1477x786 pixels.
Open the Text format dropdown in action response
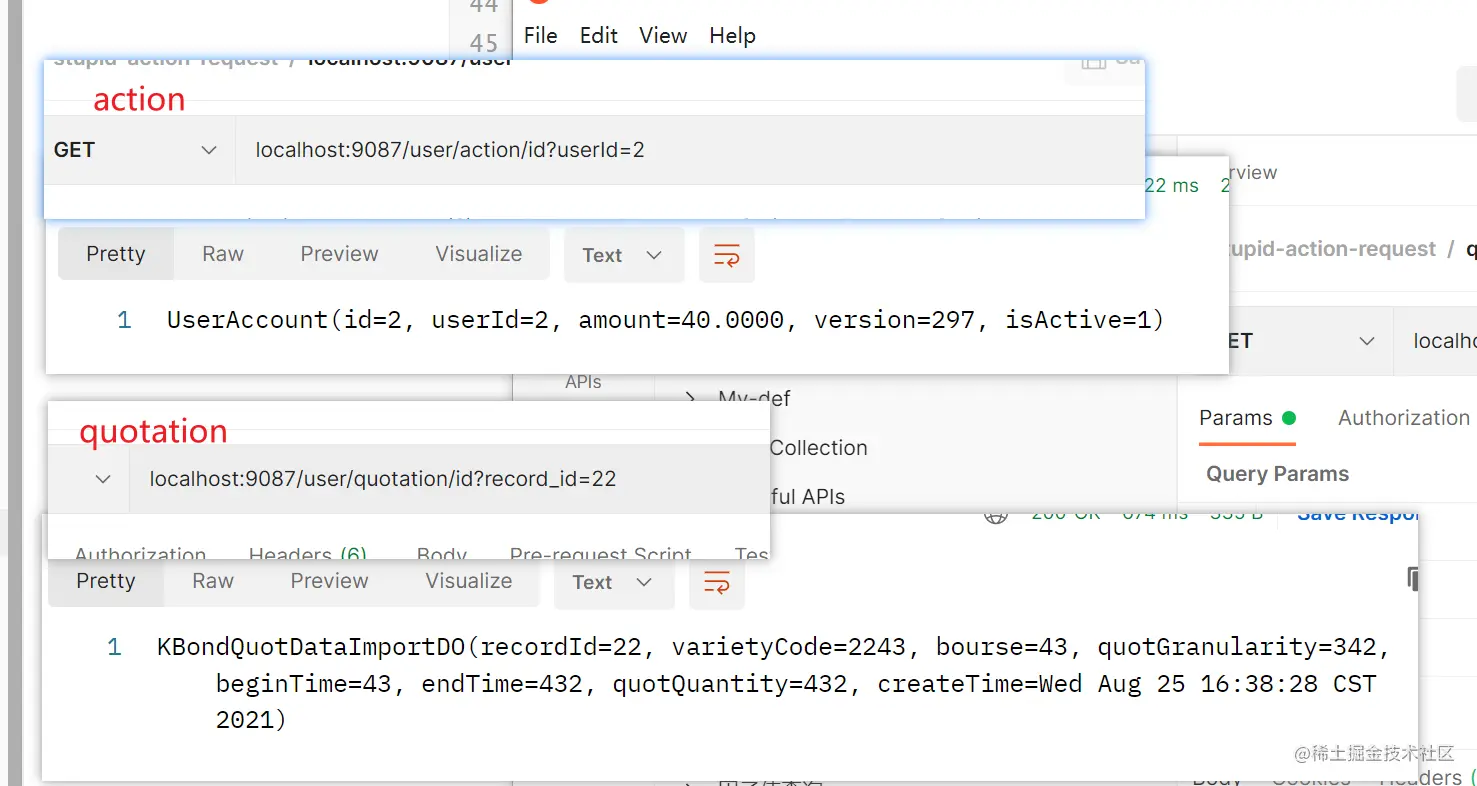coord(623,255)
